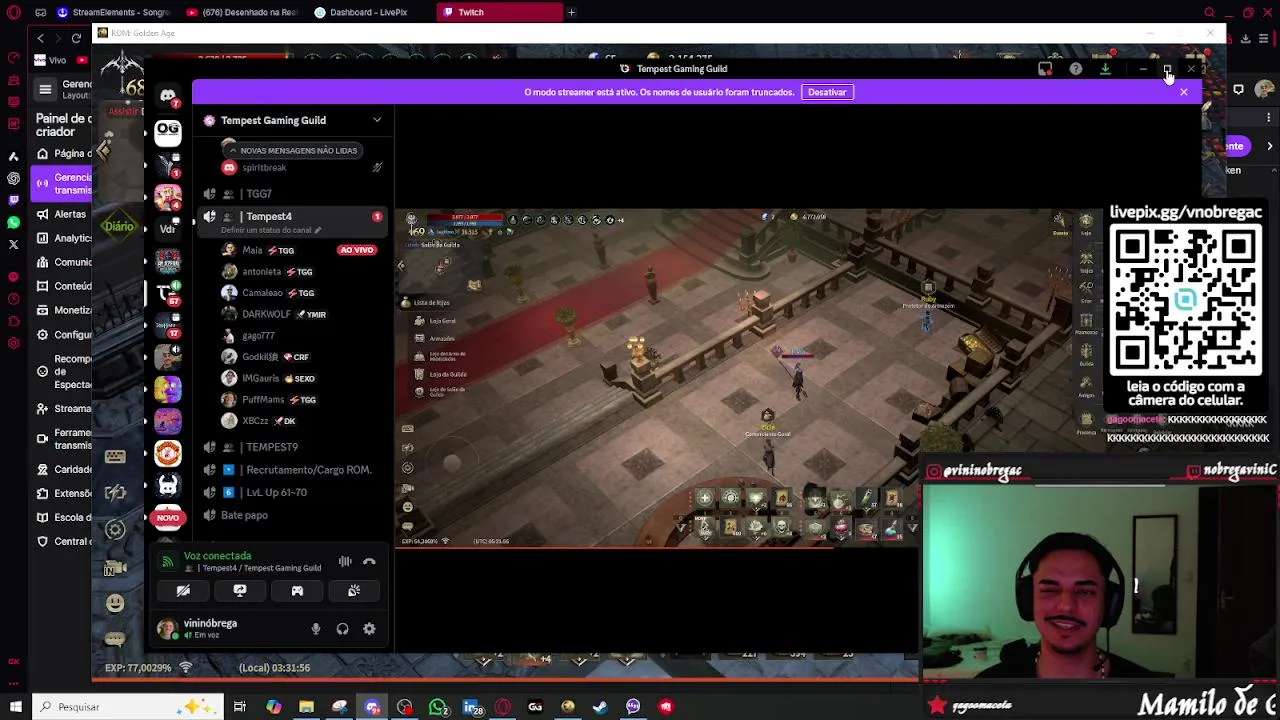The width and height of the screenshot is (1280, 720).
Task: Open Windows Start menu
Action: pyautogui.click(x=15, y=707)
